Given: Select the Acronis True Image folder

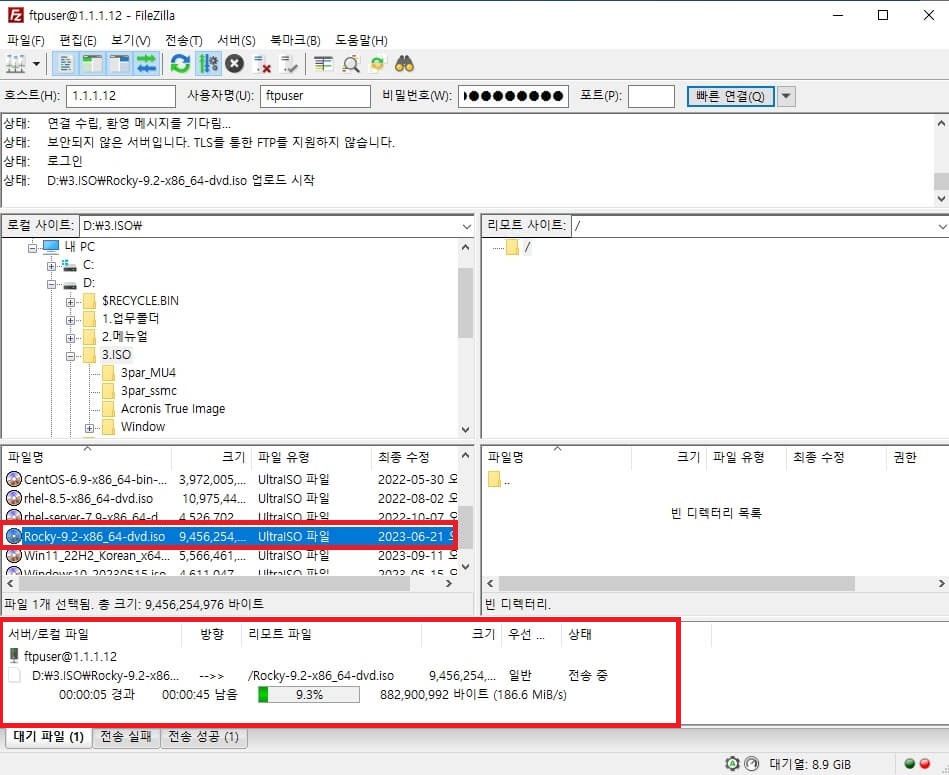Looking at the screenshot, I should 173,409.
